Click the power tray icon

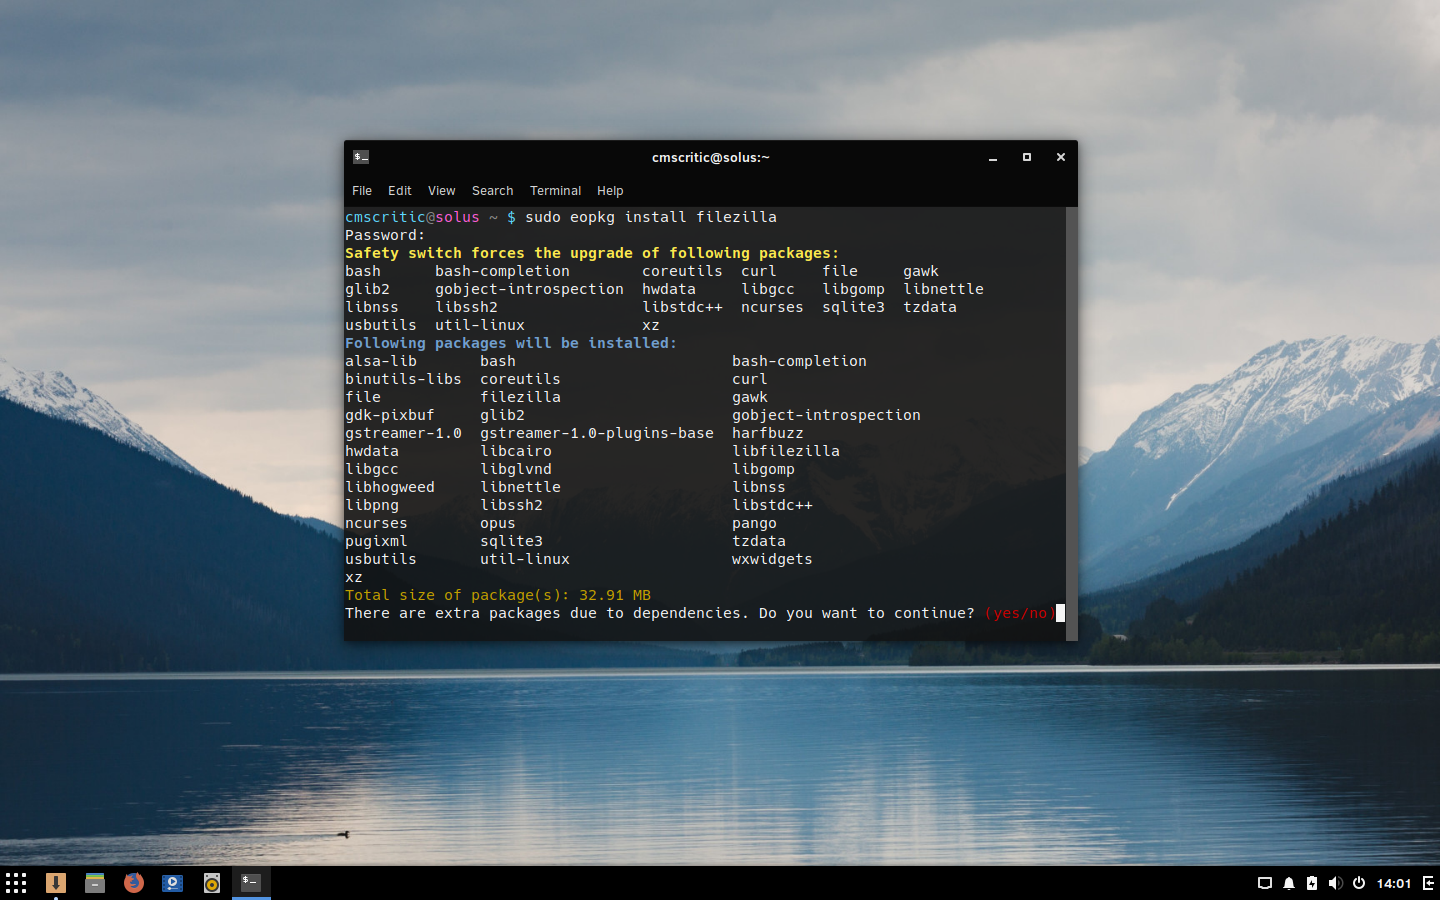pos(1359,883)
